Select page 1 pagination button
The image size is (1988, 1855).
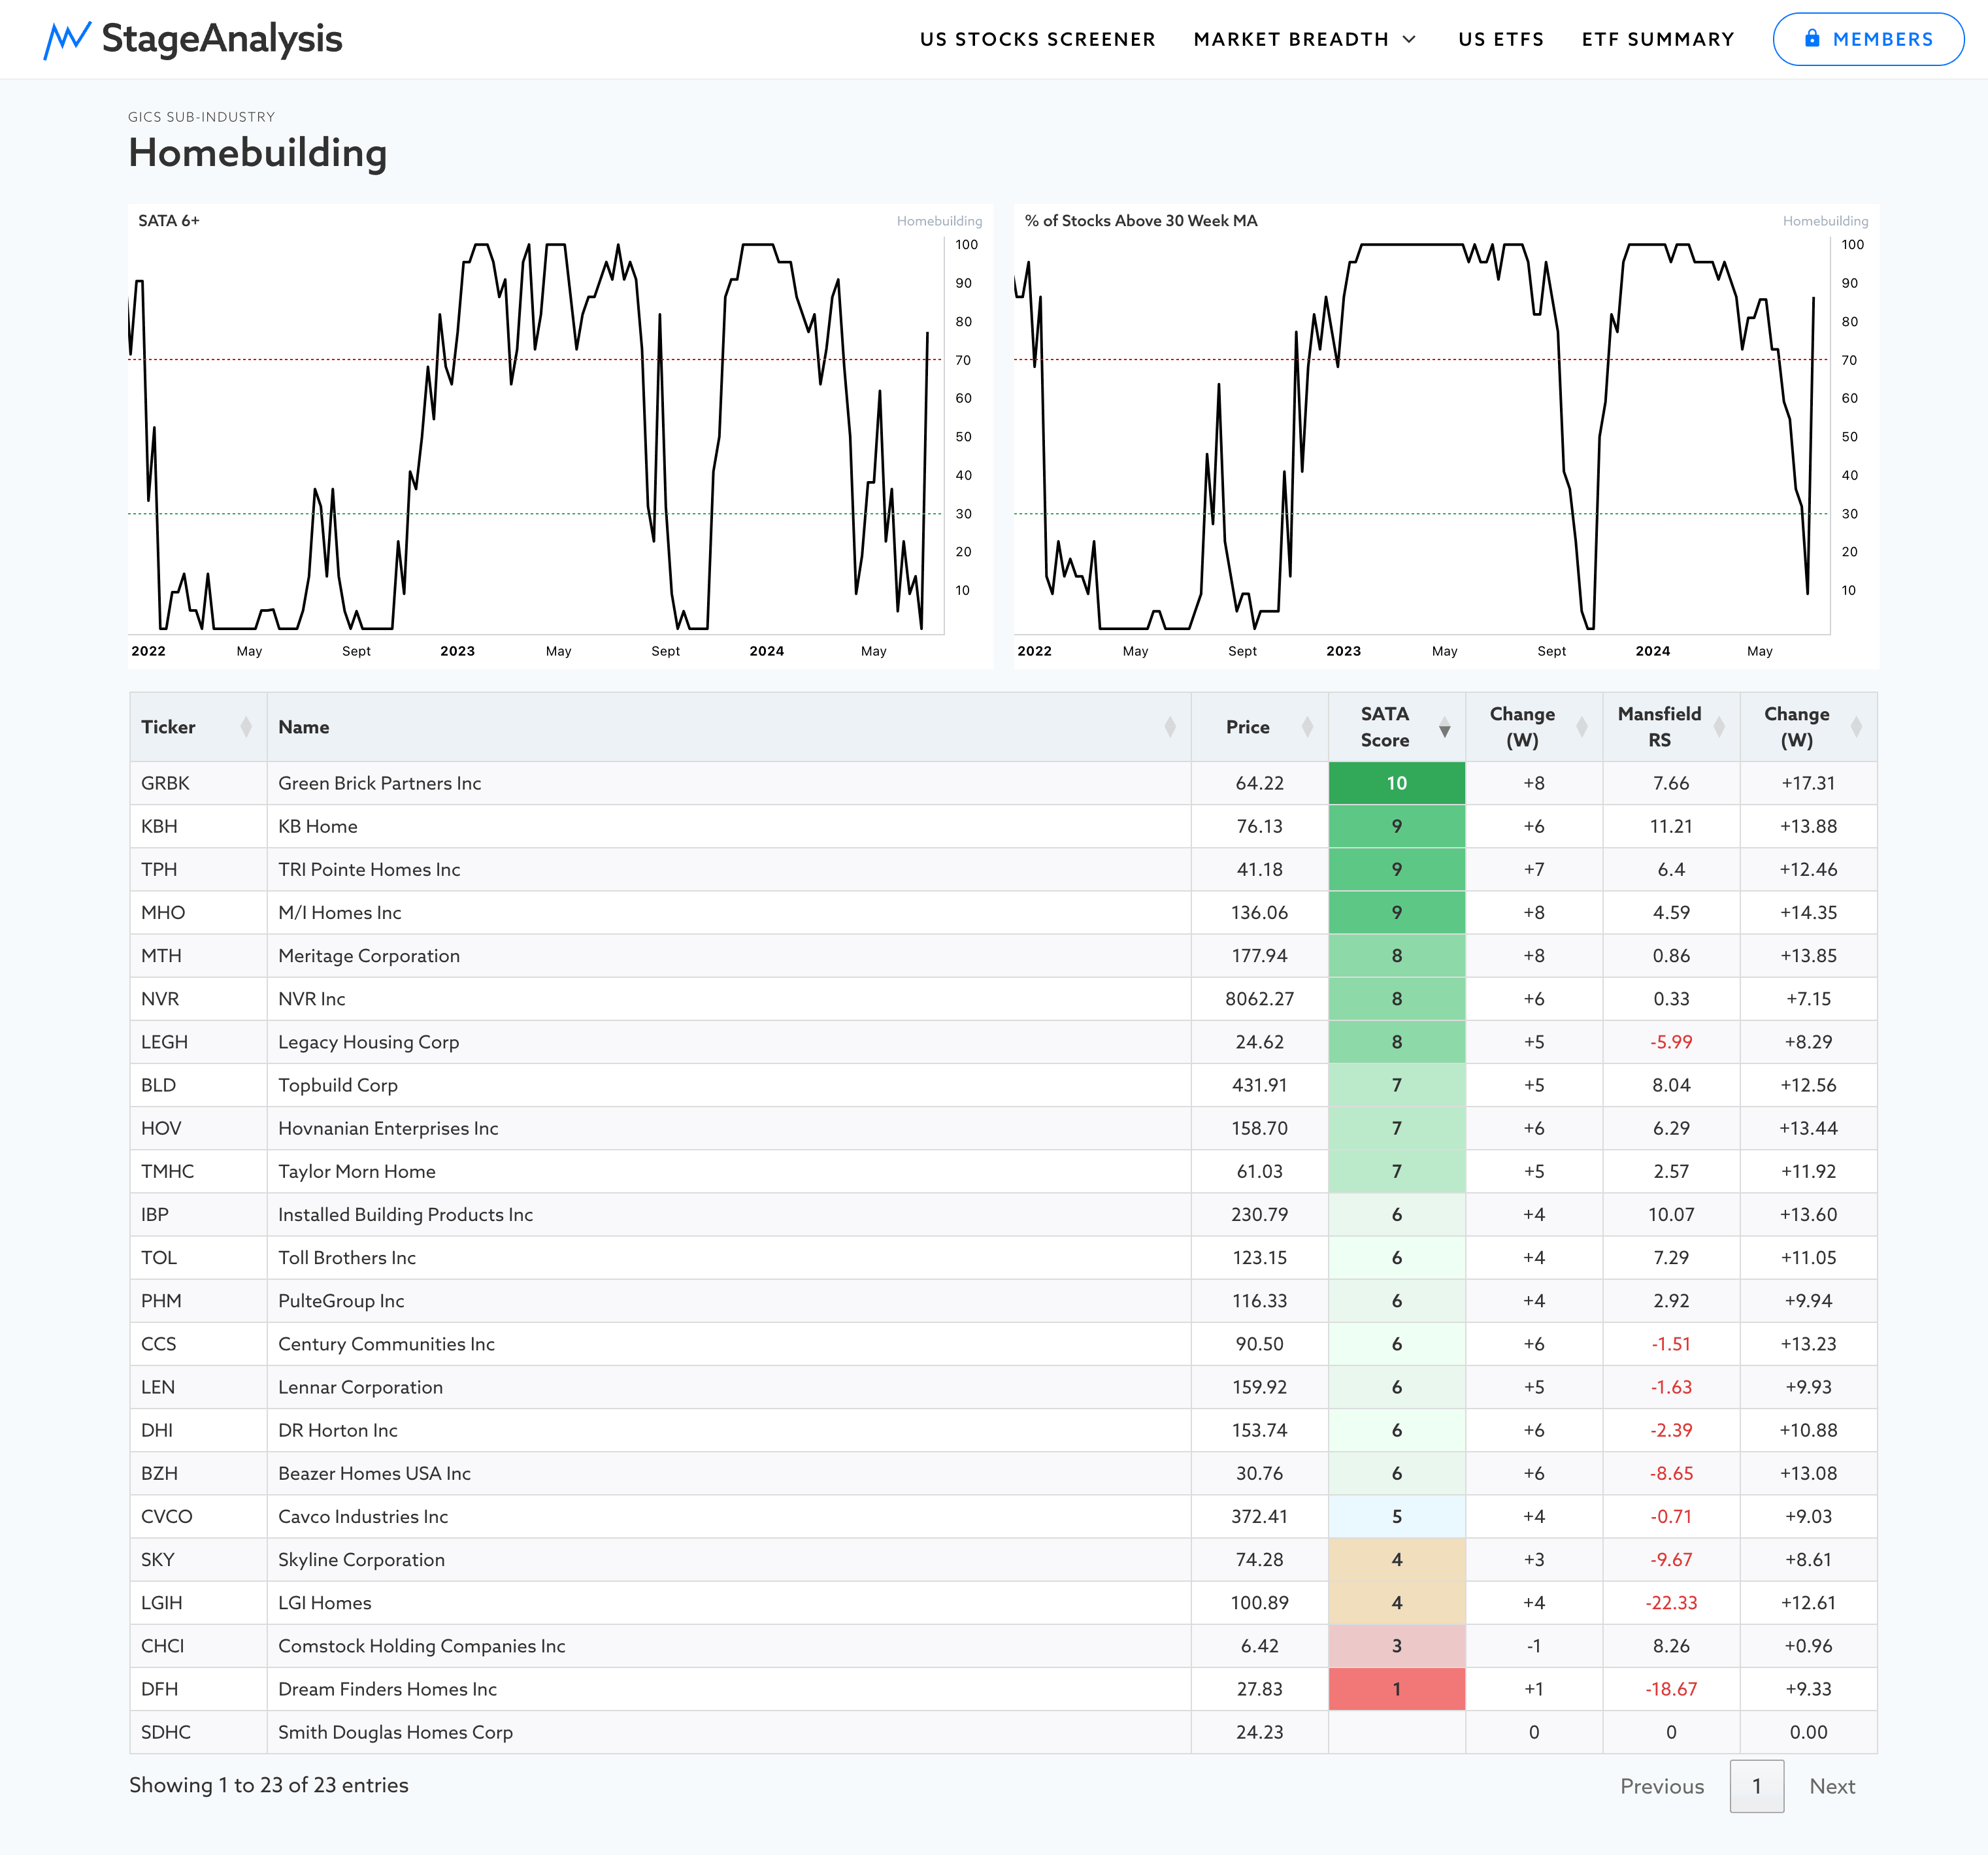coord(1757,1786)
